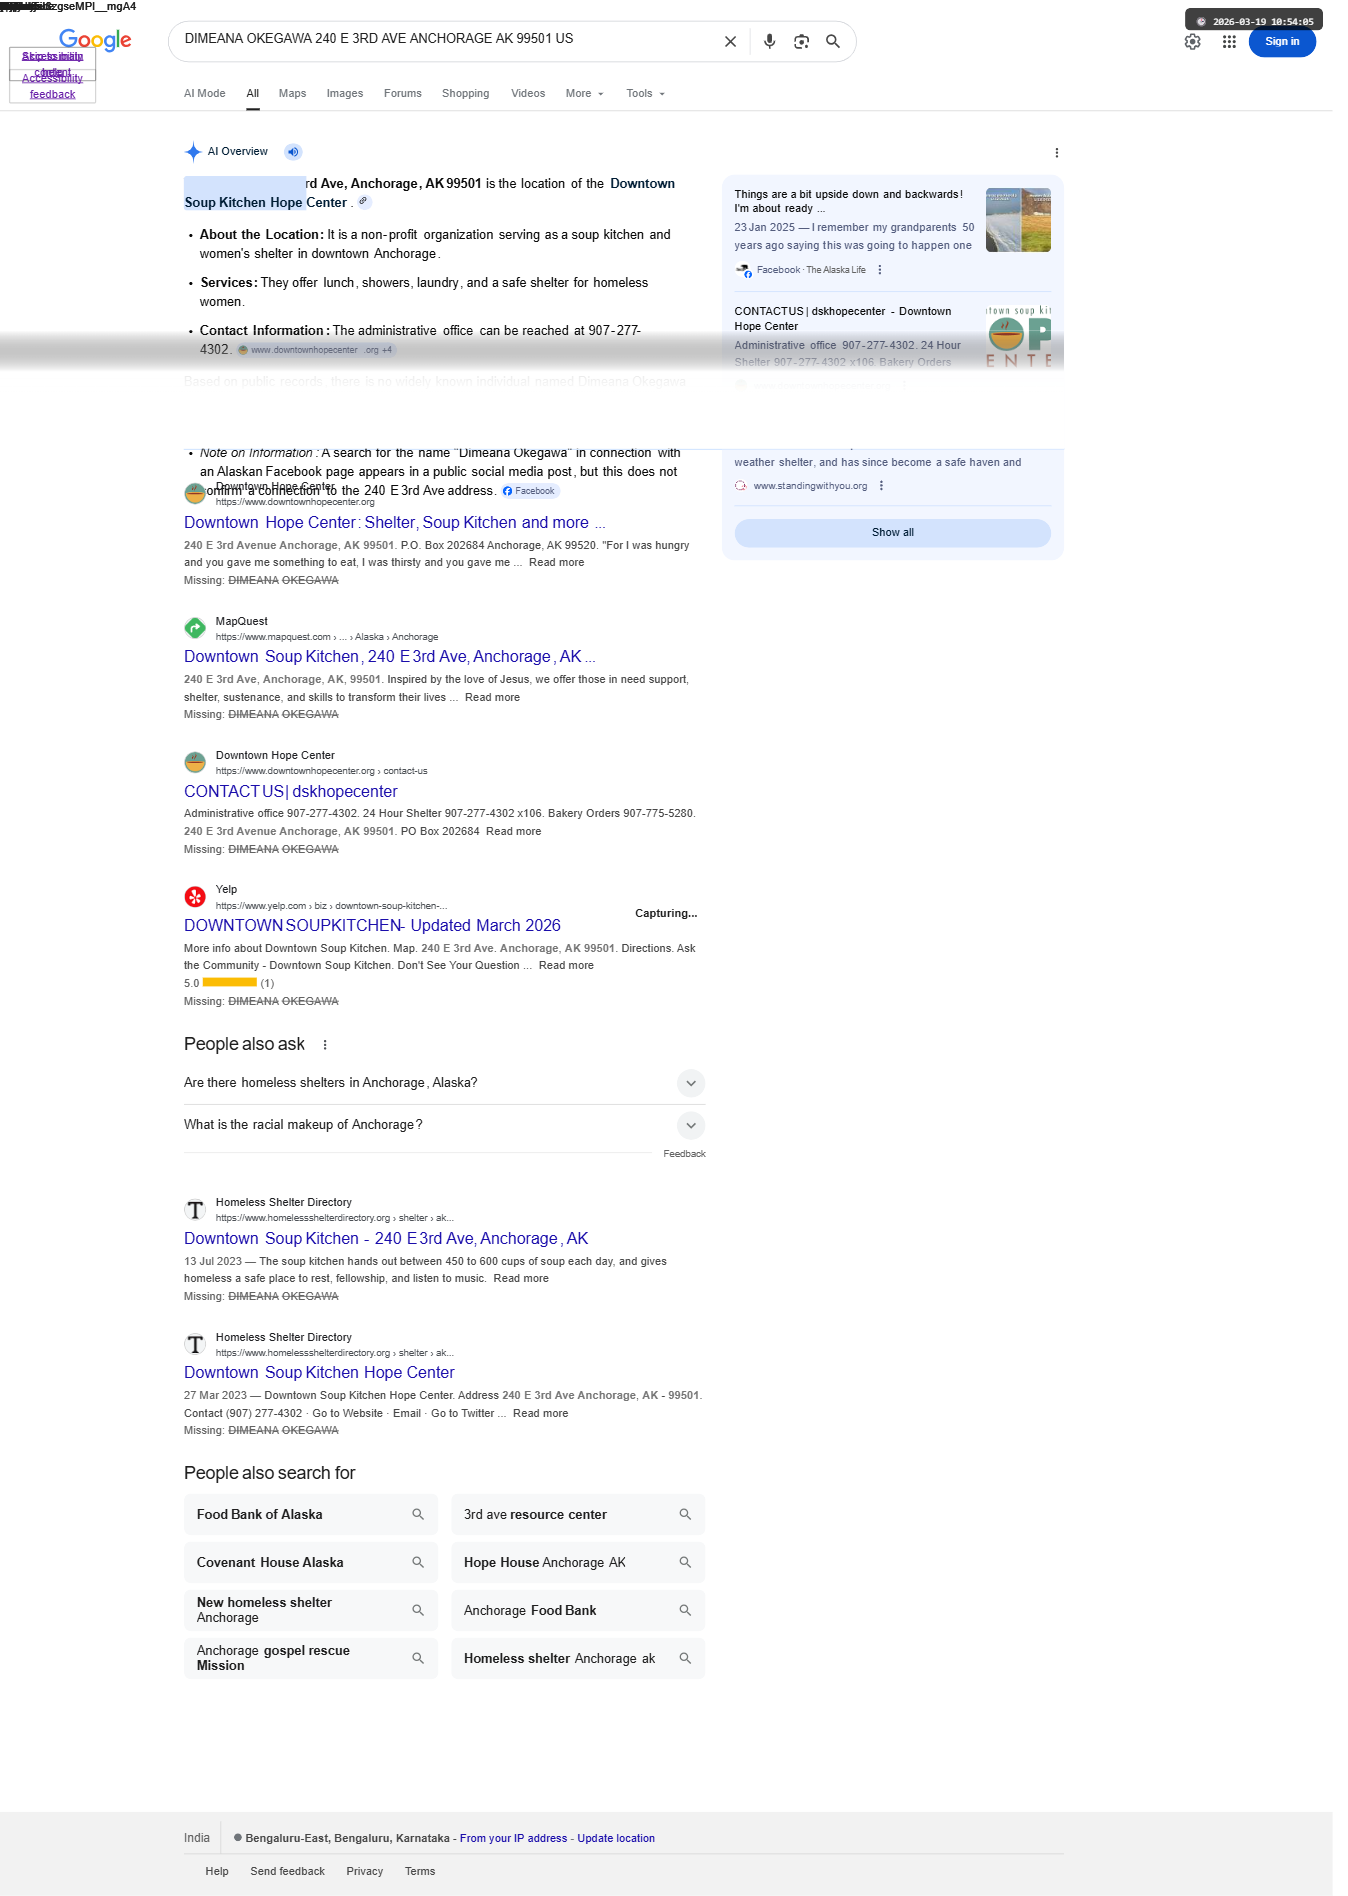Click search icon on Hope House Anchorage AK chip
The width and height of the screenshot is (1348, 1896).
click(x=685, y=1563)
